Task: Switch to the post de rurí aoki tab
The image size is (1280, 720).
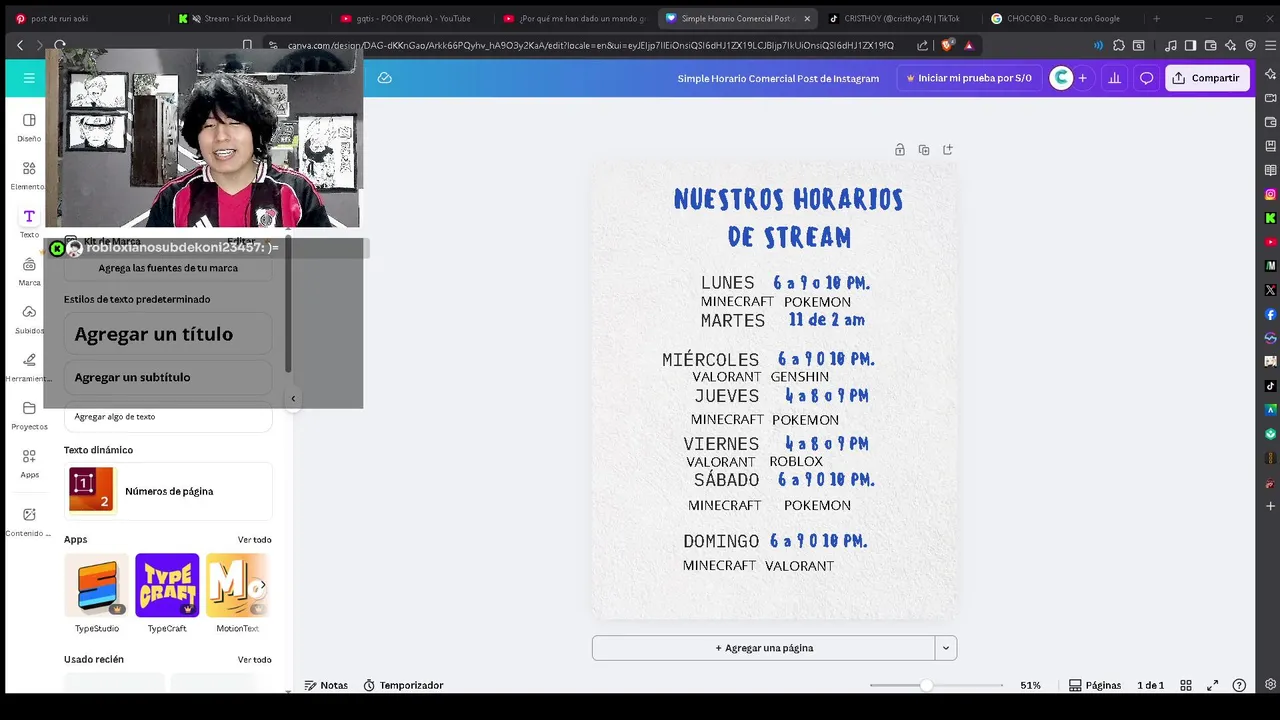Action: click(84, 18)
